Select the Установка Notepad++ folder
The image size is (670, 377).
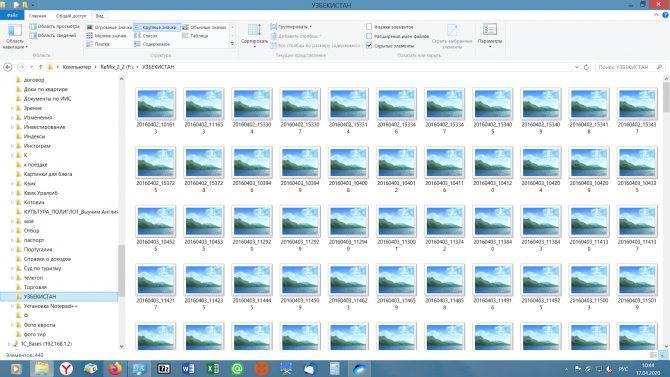tap(50, 306)
